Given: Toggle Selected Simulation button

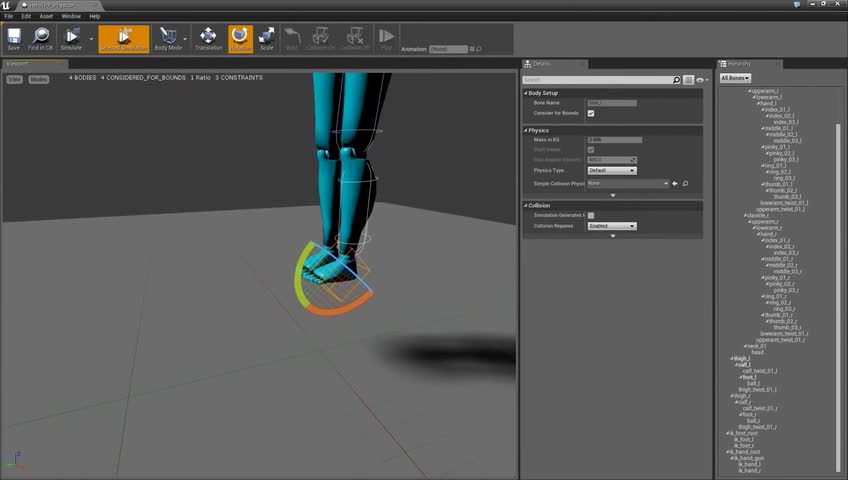Looking at the screenshot, I should (x=124, y=39).
